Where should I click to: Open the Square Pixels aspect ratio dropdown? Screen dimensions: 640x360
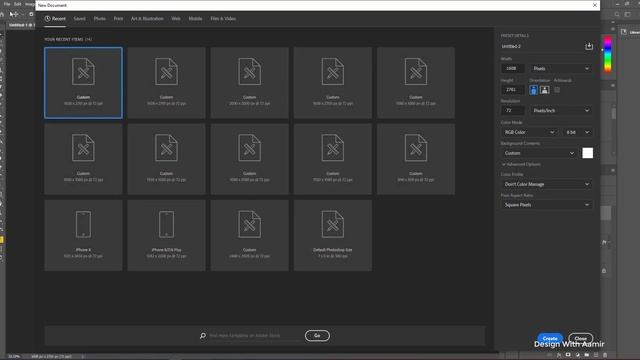(547, 205)
